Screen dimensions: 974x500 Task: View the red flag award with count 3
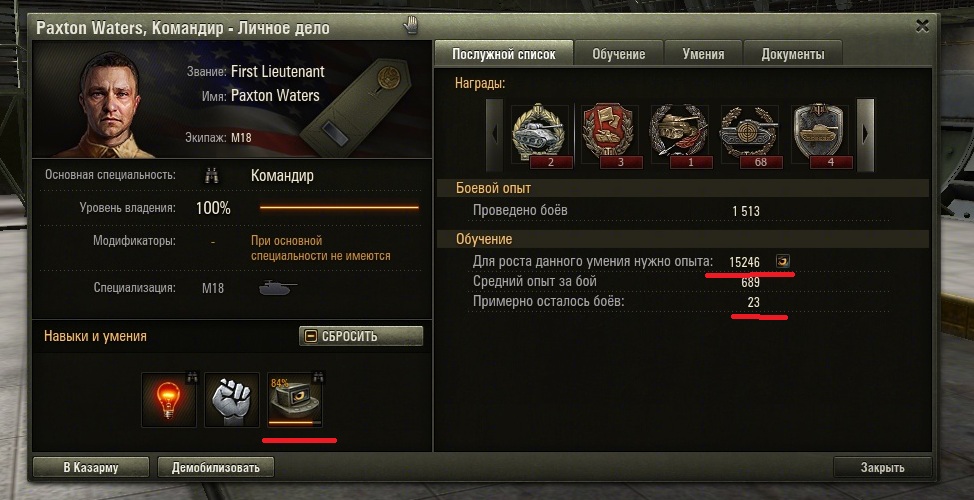[609, 135]
